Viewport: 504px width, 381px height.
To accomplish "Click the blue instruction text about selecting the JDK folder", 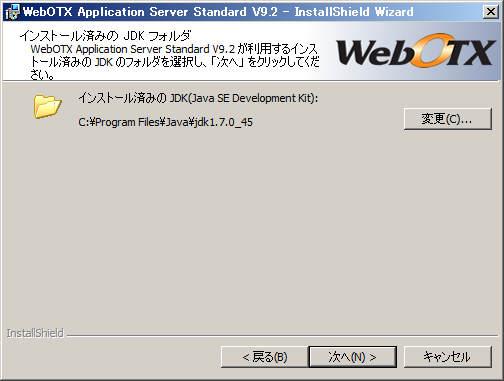I will pos(175,62).
